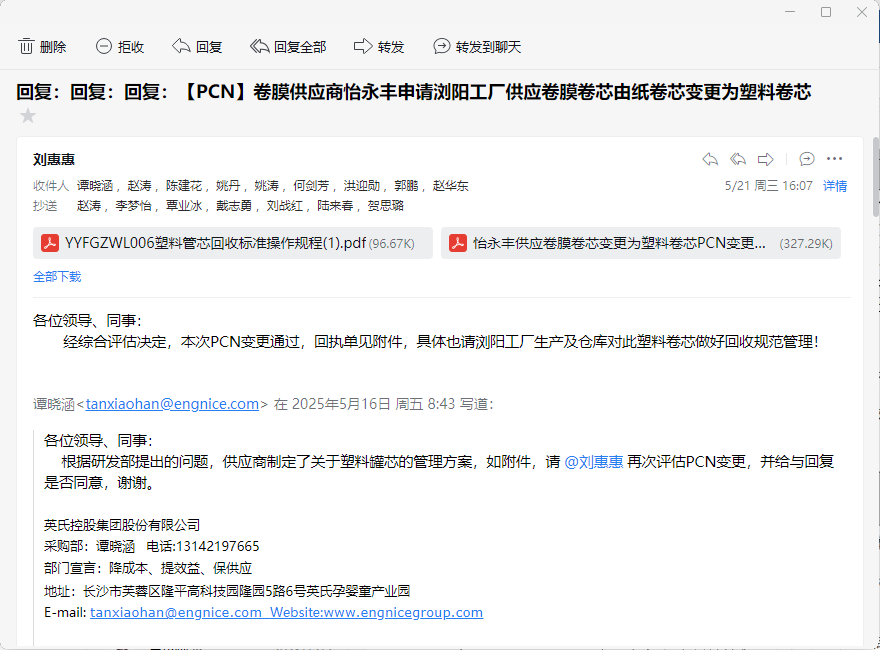Click the 转发 forward button in toolbar
This screenshot has height=650, width=880.
tap(379, 47)
